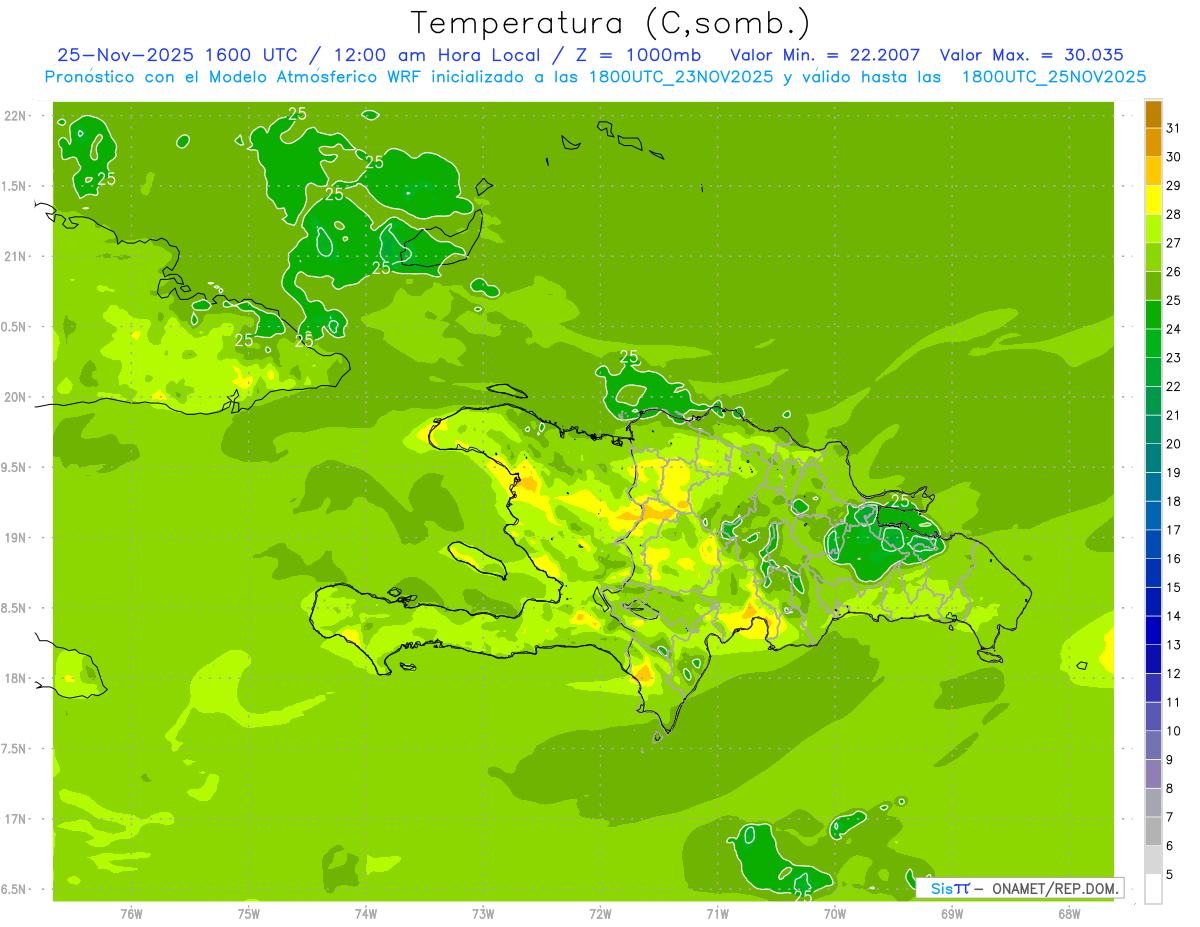This screenshot has height=927, width=1200.
Task: Select the "25-Nov-2025 1600 UTC" date text
Action: coord(177,55)
